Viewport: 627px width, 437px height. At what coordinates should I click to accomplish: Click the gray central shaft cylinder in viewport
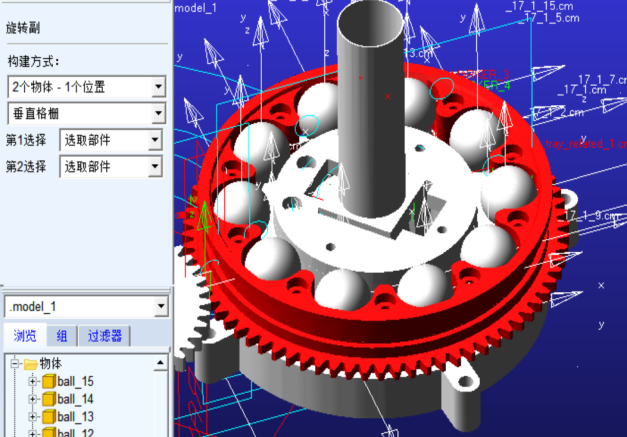coord(371,120)
